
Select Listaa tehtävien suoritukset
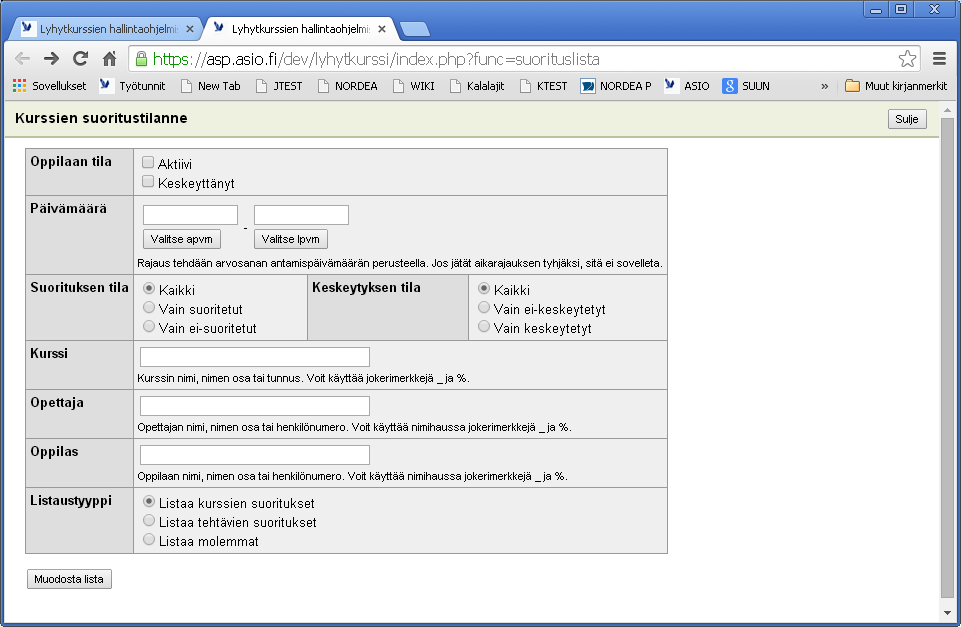[x=149, y=521]
